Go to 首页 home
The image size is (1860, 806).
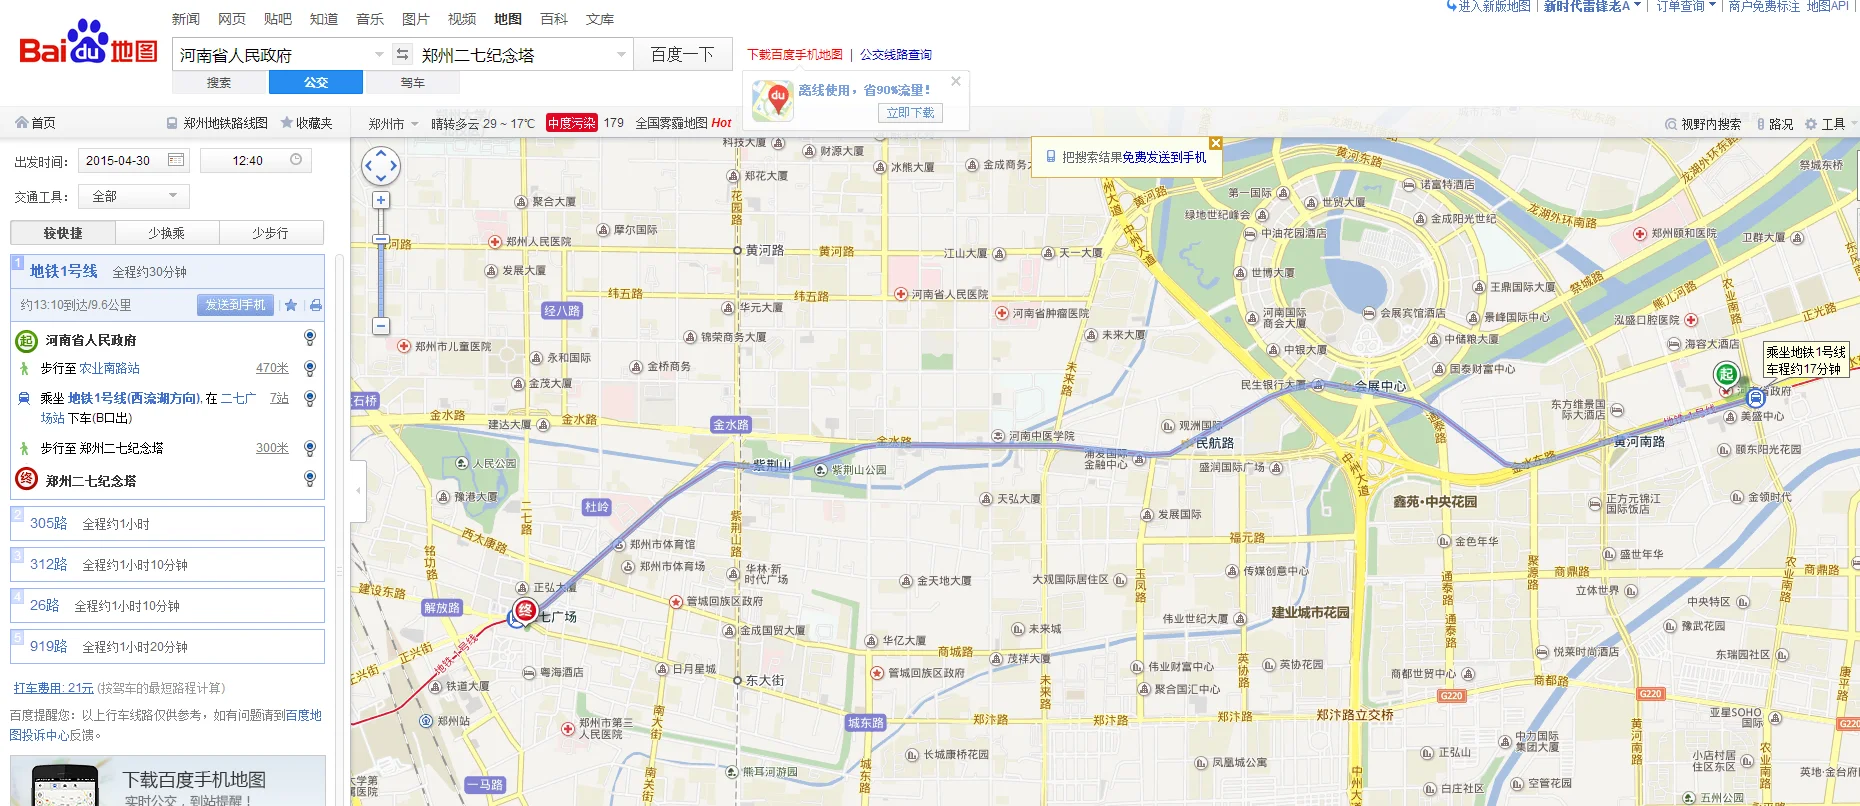coord(35,123)
